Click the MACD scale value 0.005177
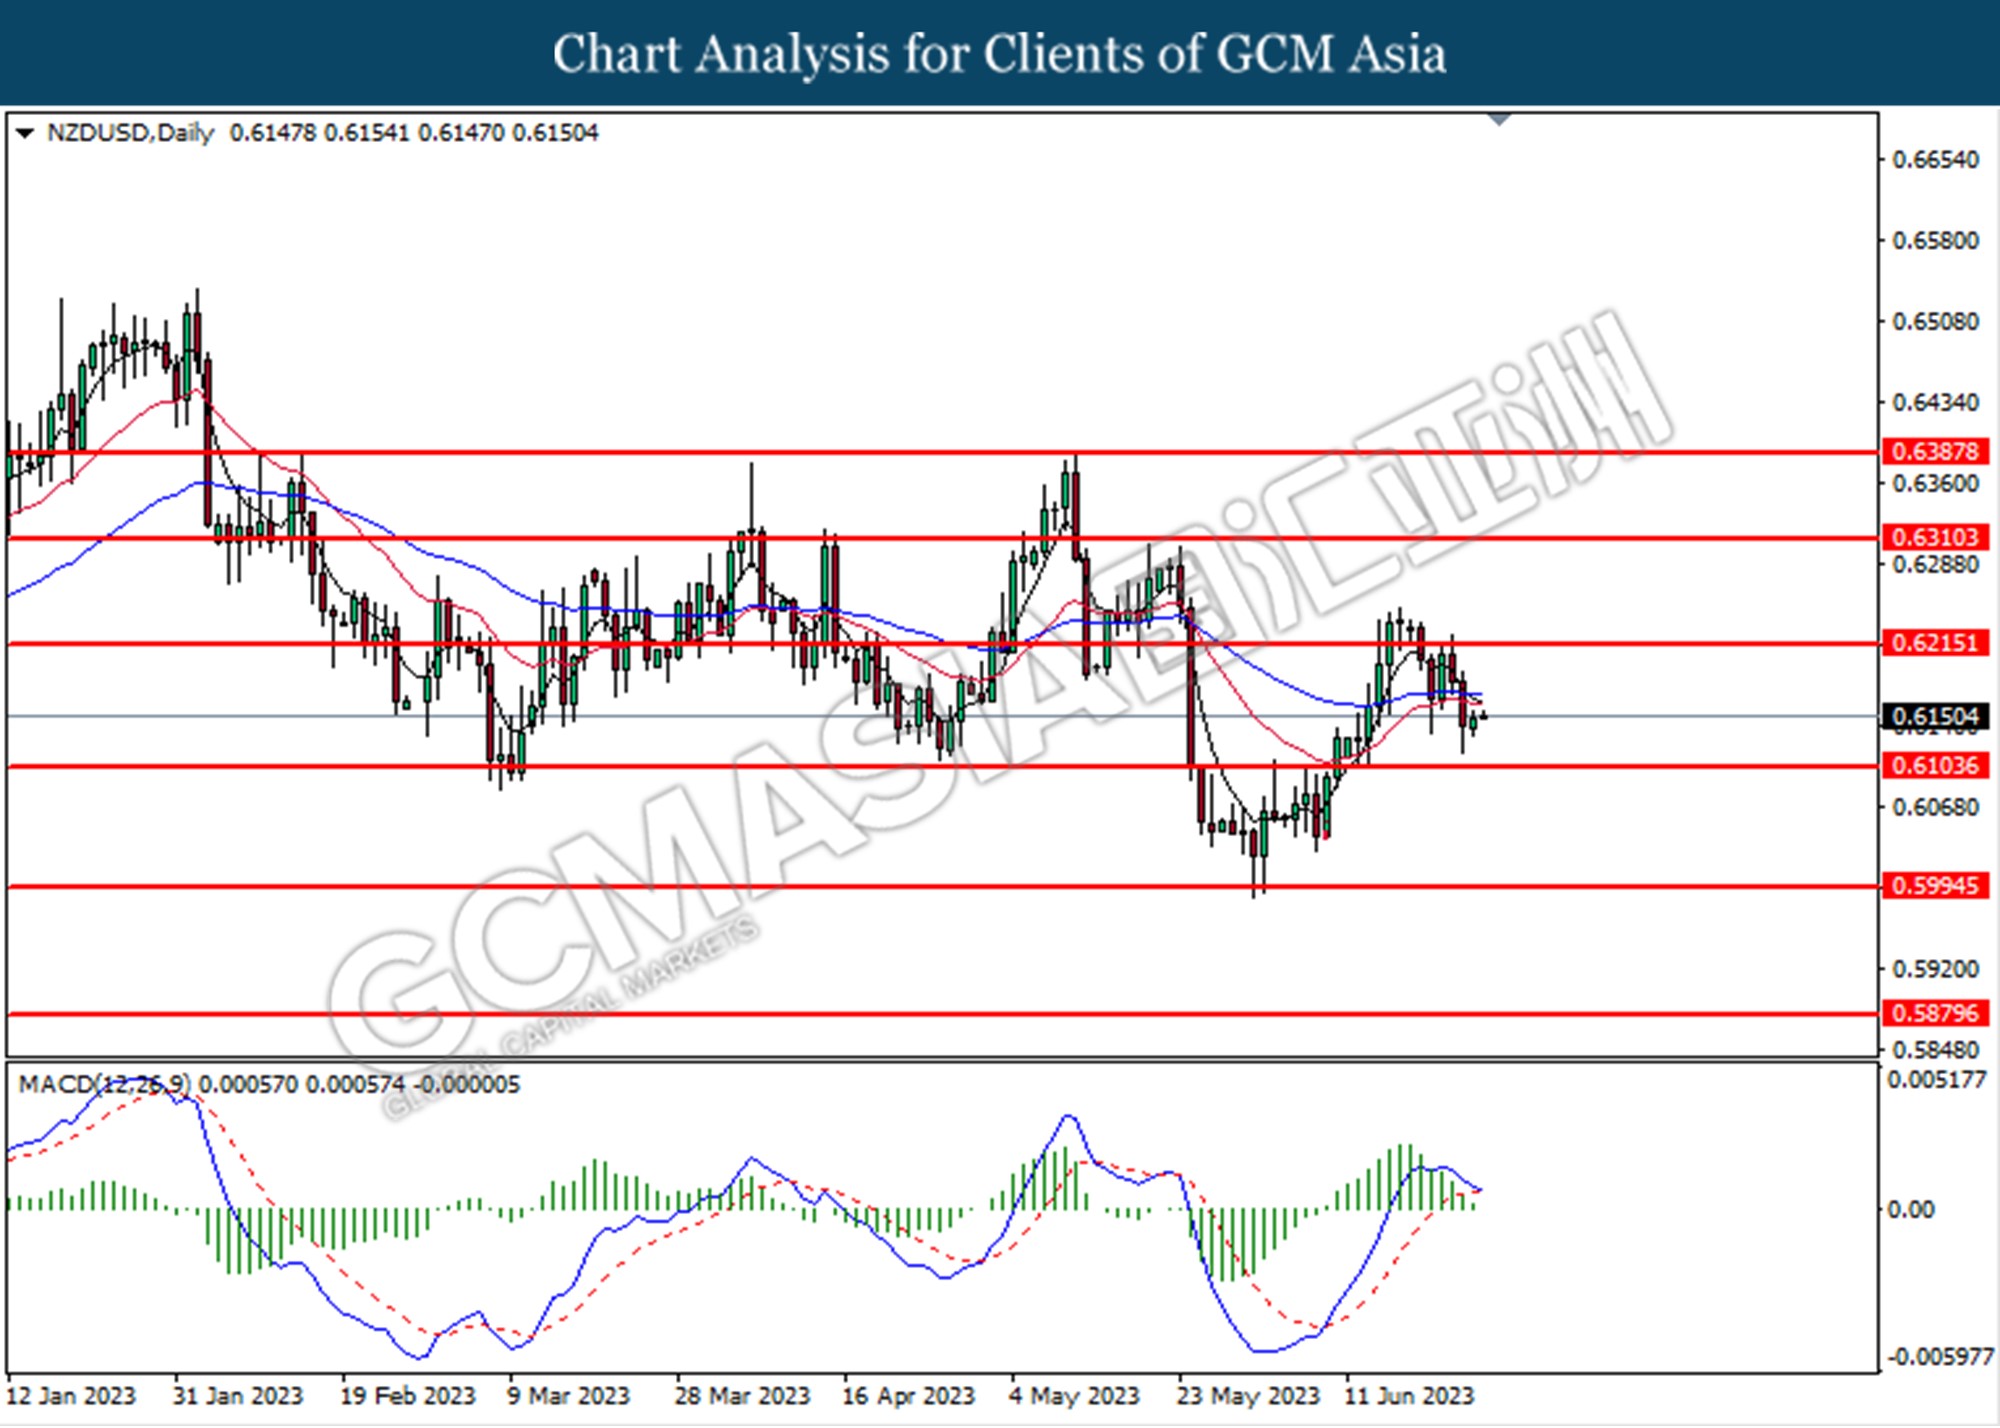The height and width of the screenshot is (1428, 2000). pyautogui.click(x=1936, y=1080)
